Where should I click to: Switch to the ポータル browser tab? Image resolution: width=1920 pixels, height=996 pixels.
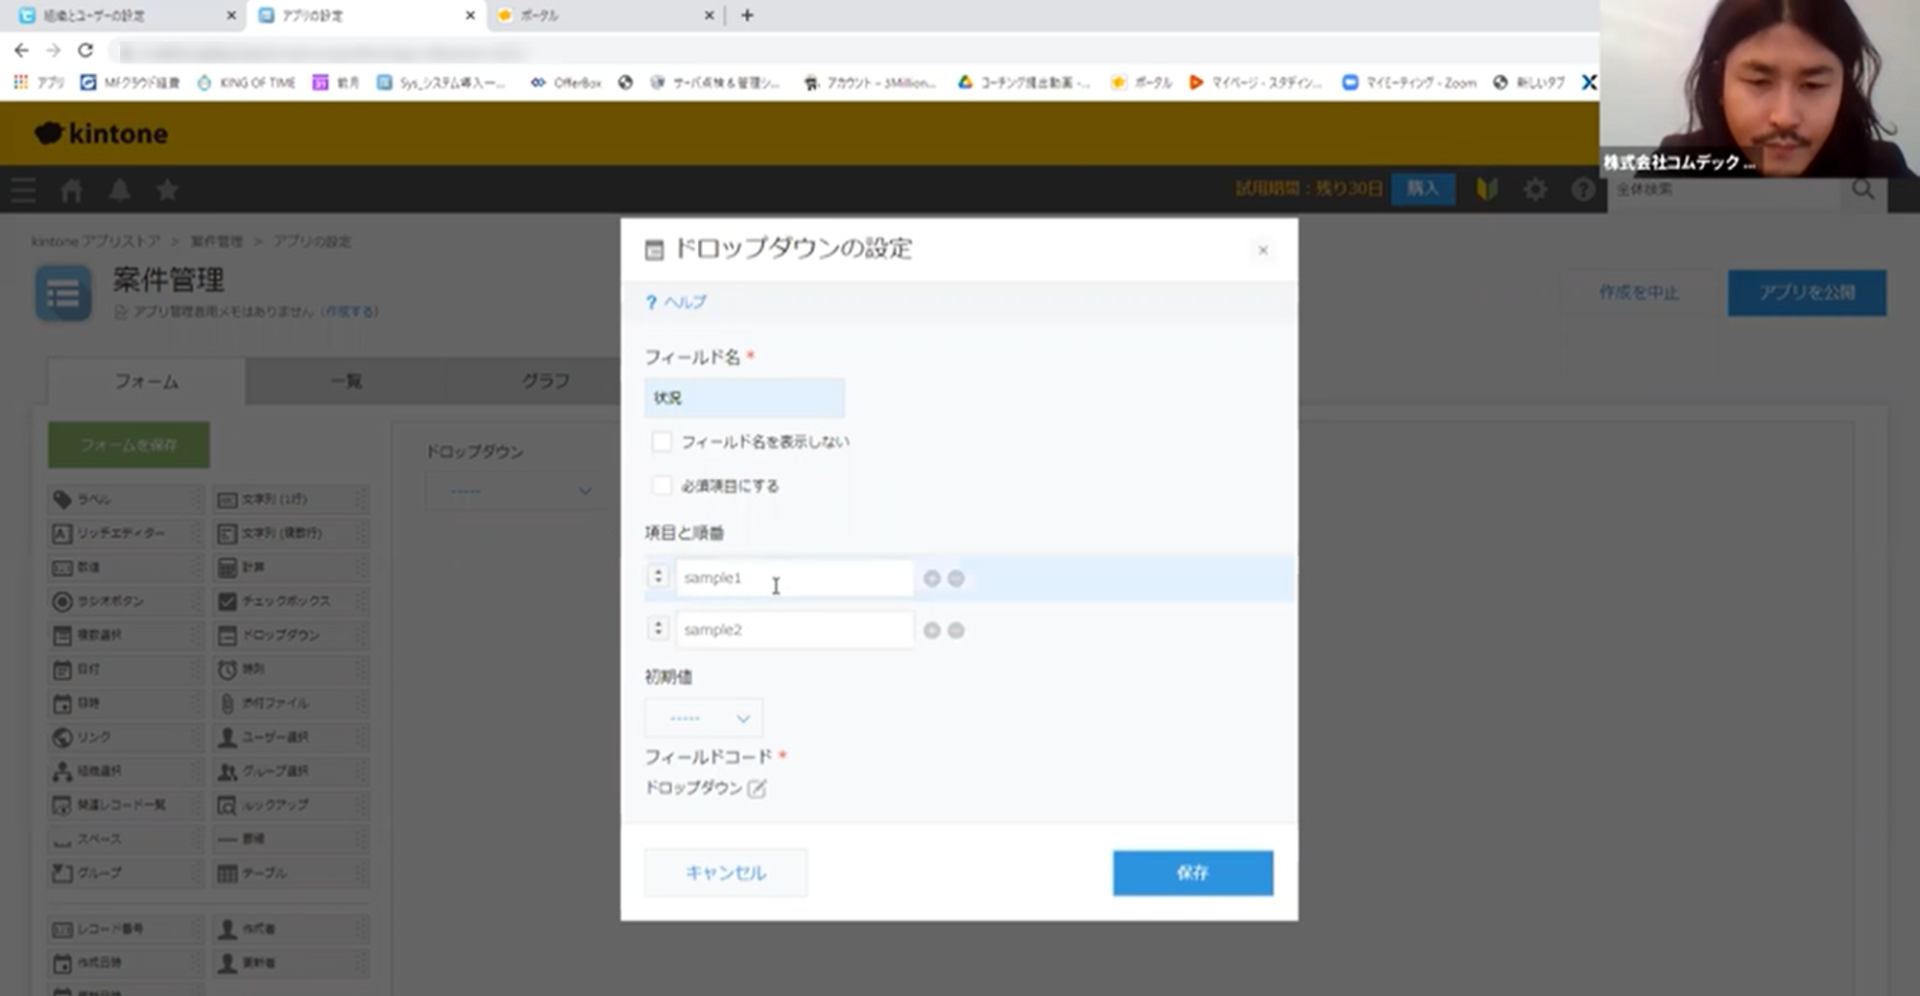tap(605, 15)
